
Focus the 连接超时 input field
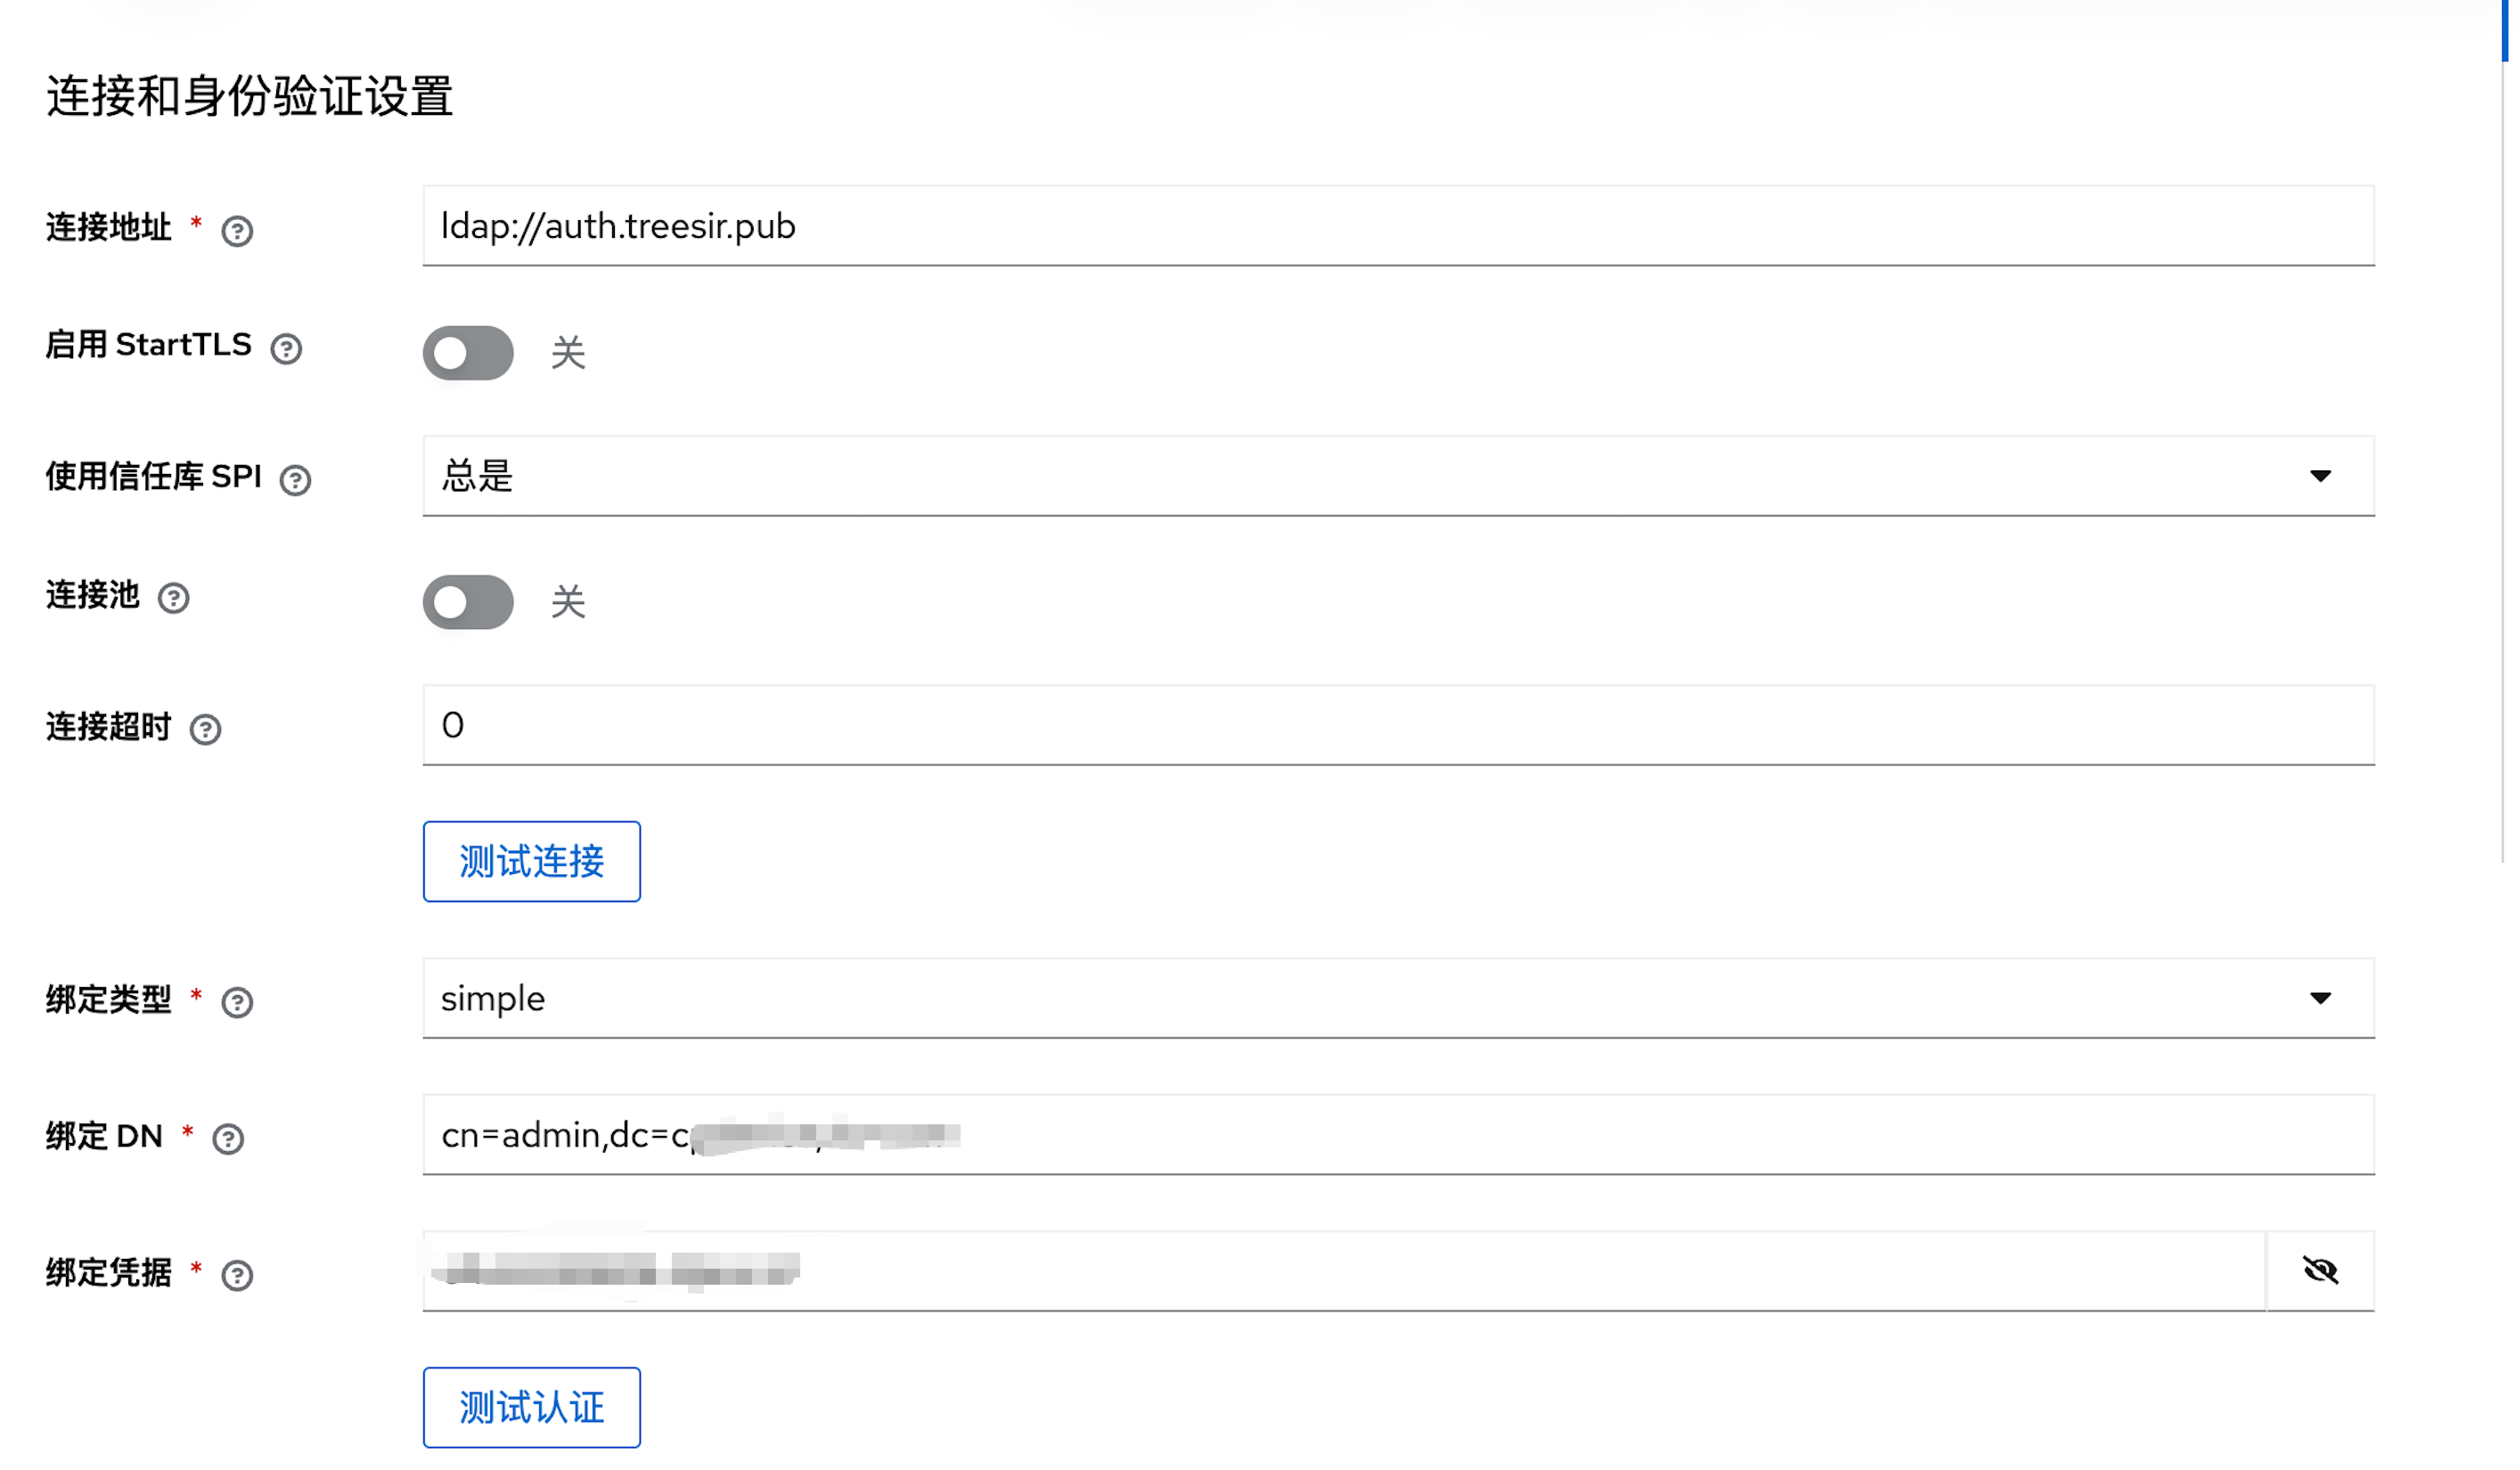[x=1398, y=725]
